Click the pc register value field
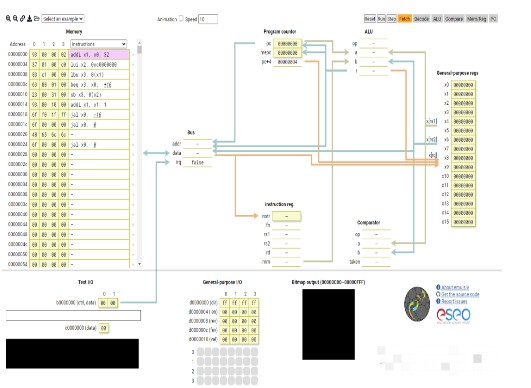The width and height of the screenshot is (531, 388). [288, 44]
